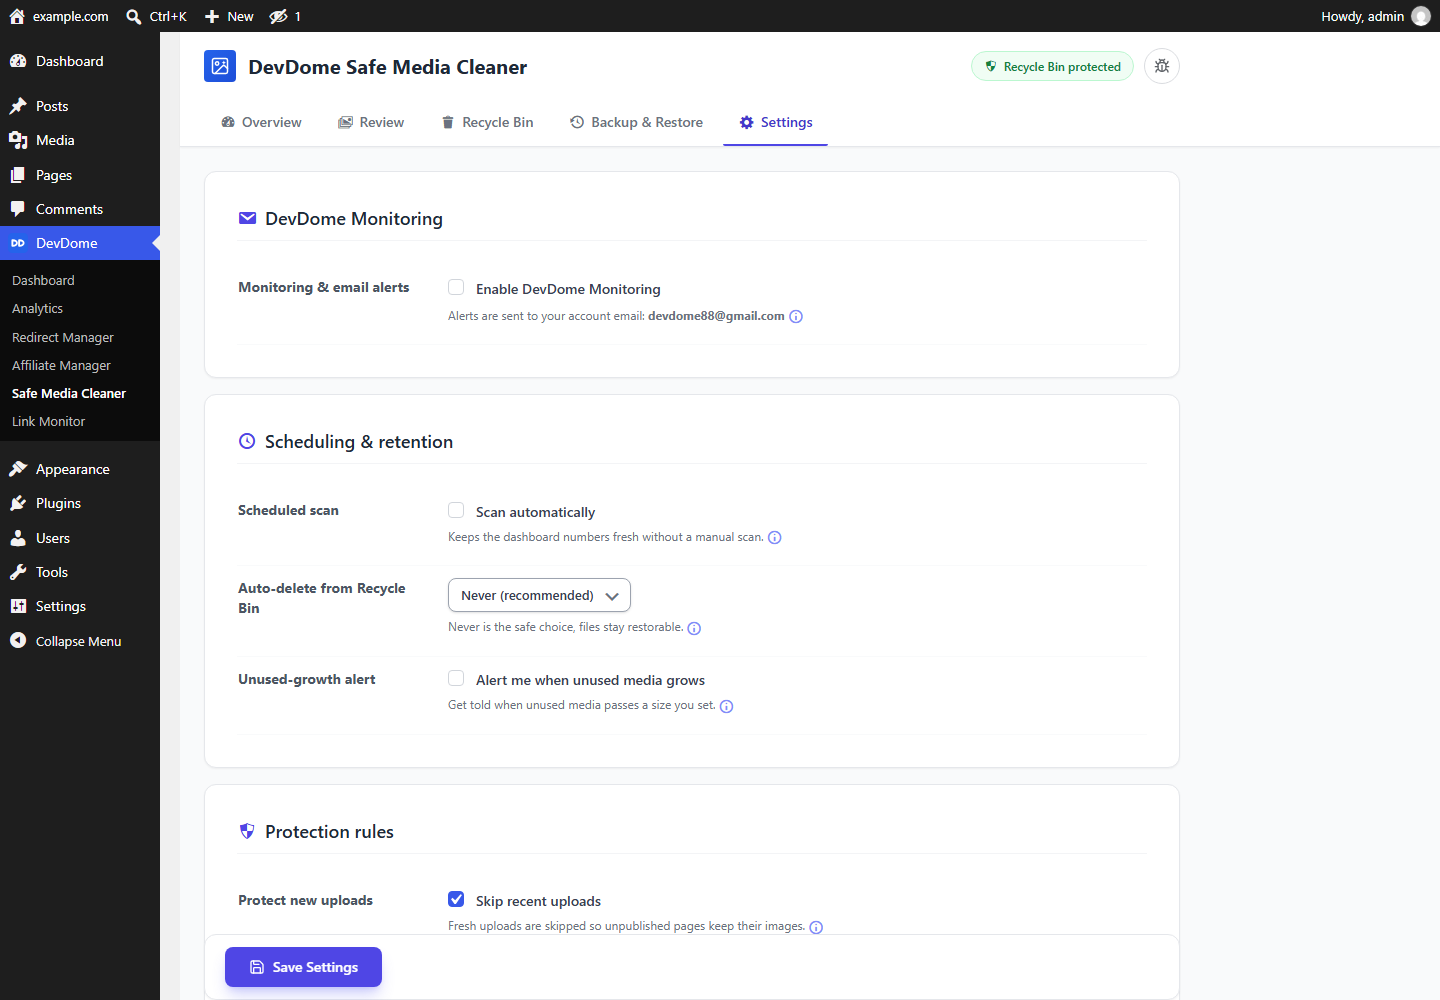The width and height of the screenshot is (1440, 1000).
Task: Open the Ctrl+K search icon
Action: (x=134, y=16)
